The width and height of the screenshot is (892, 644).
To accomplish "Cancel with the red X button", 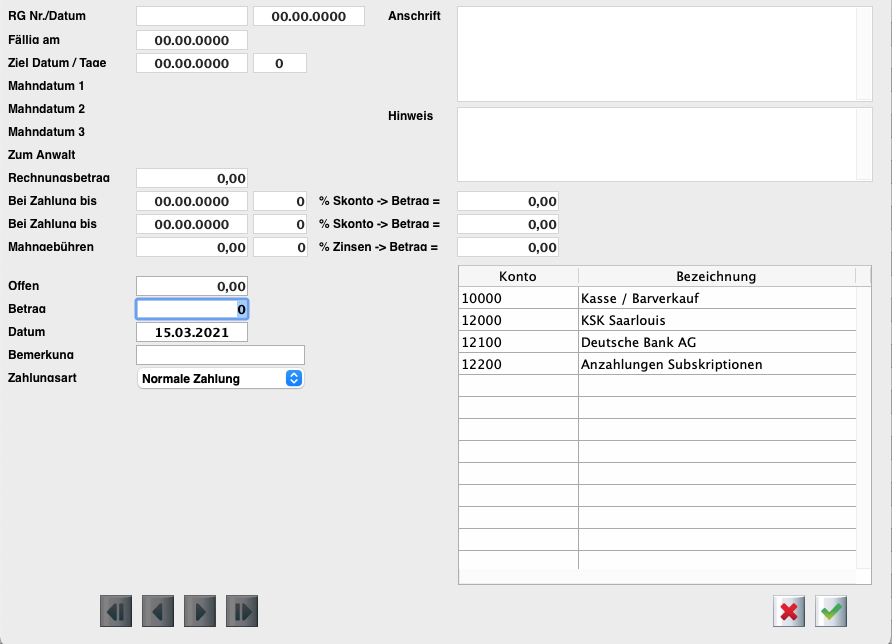I will click(x=789, y=611).
